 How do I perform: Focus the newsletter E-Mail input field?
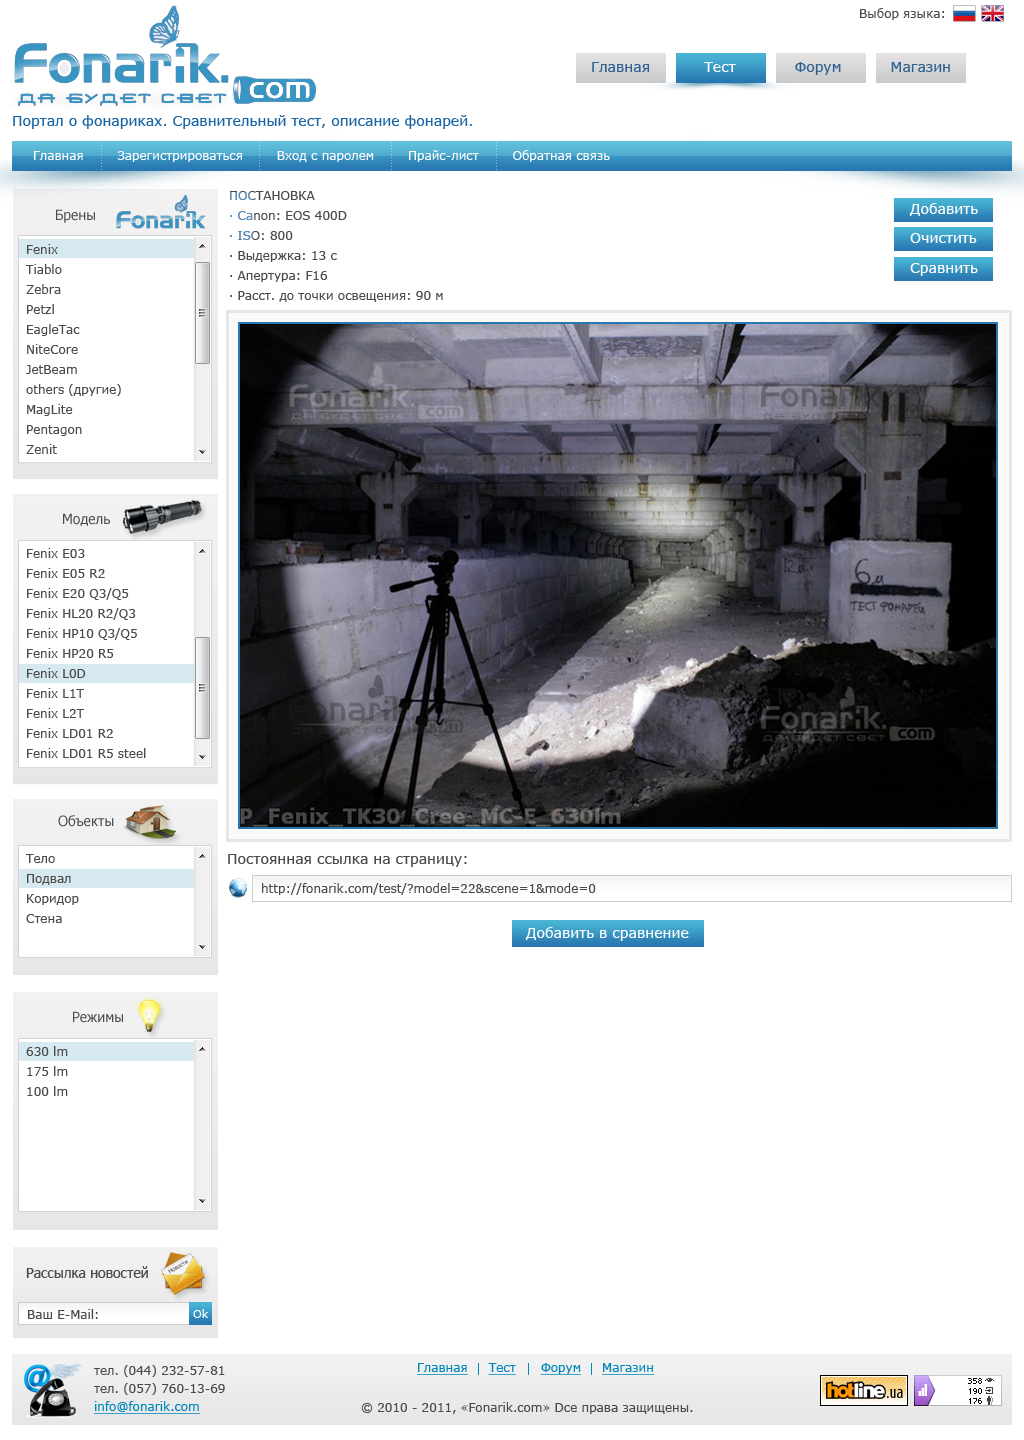(x=103, y=1314)
